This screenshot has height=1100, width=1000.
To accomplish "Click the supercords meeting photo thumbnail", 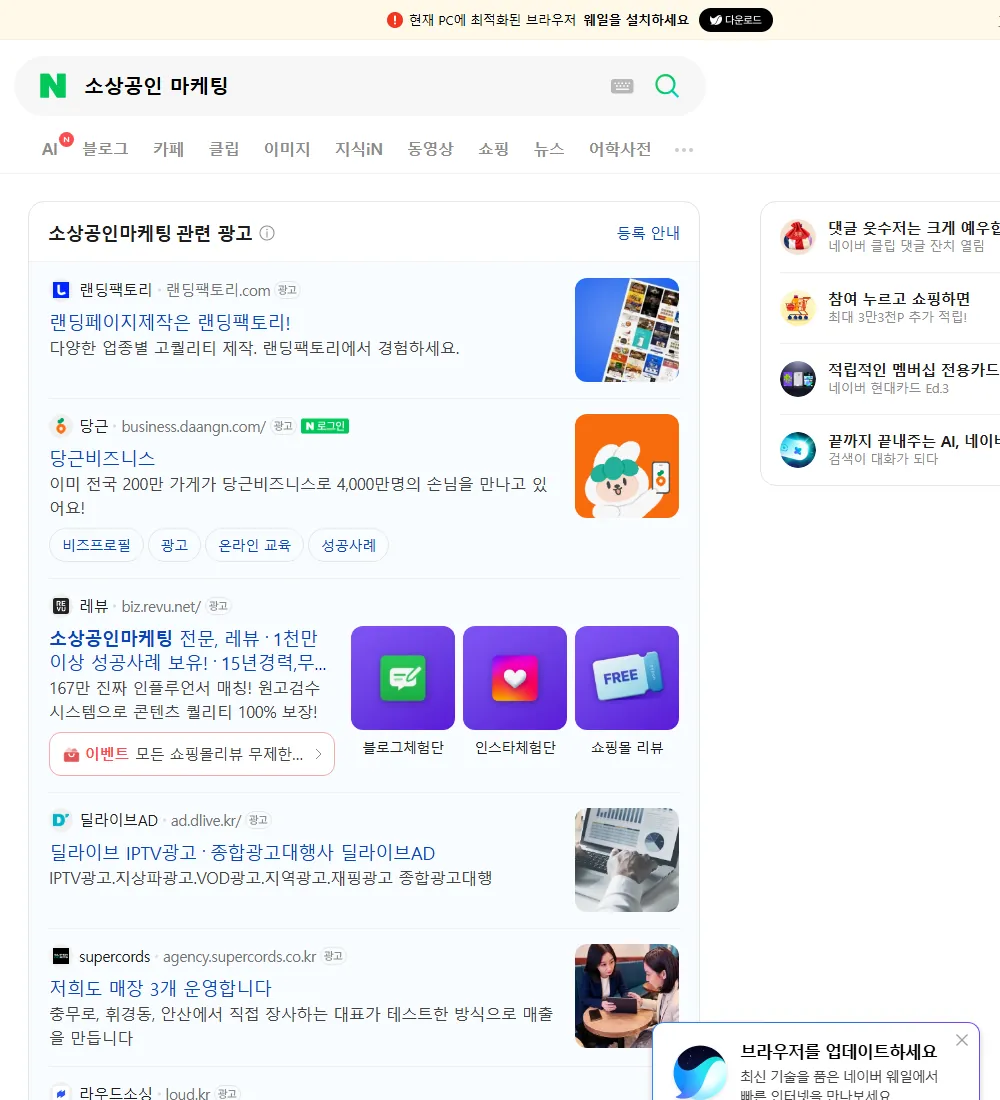I will 627,996.
